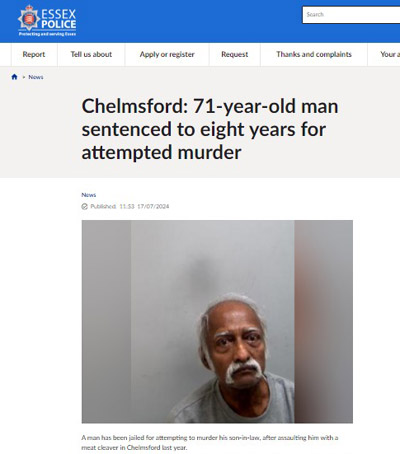Click the 17/07/2024 publication date
400x454 pixels.
153,206
